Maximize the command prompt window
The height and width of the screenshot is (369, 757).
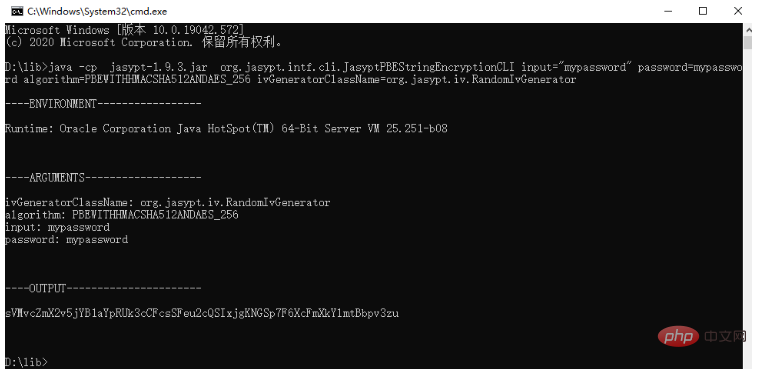(703, 11)
